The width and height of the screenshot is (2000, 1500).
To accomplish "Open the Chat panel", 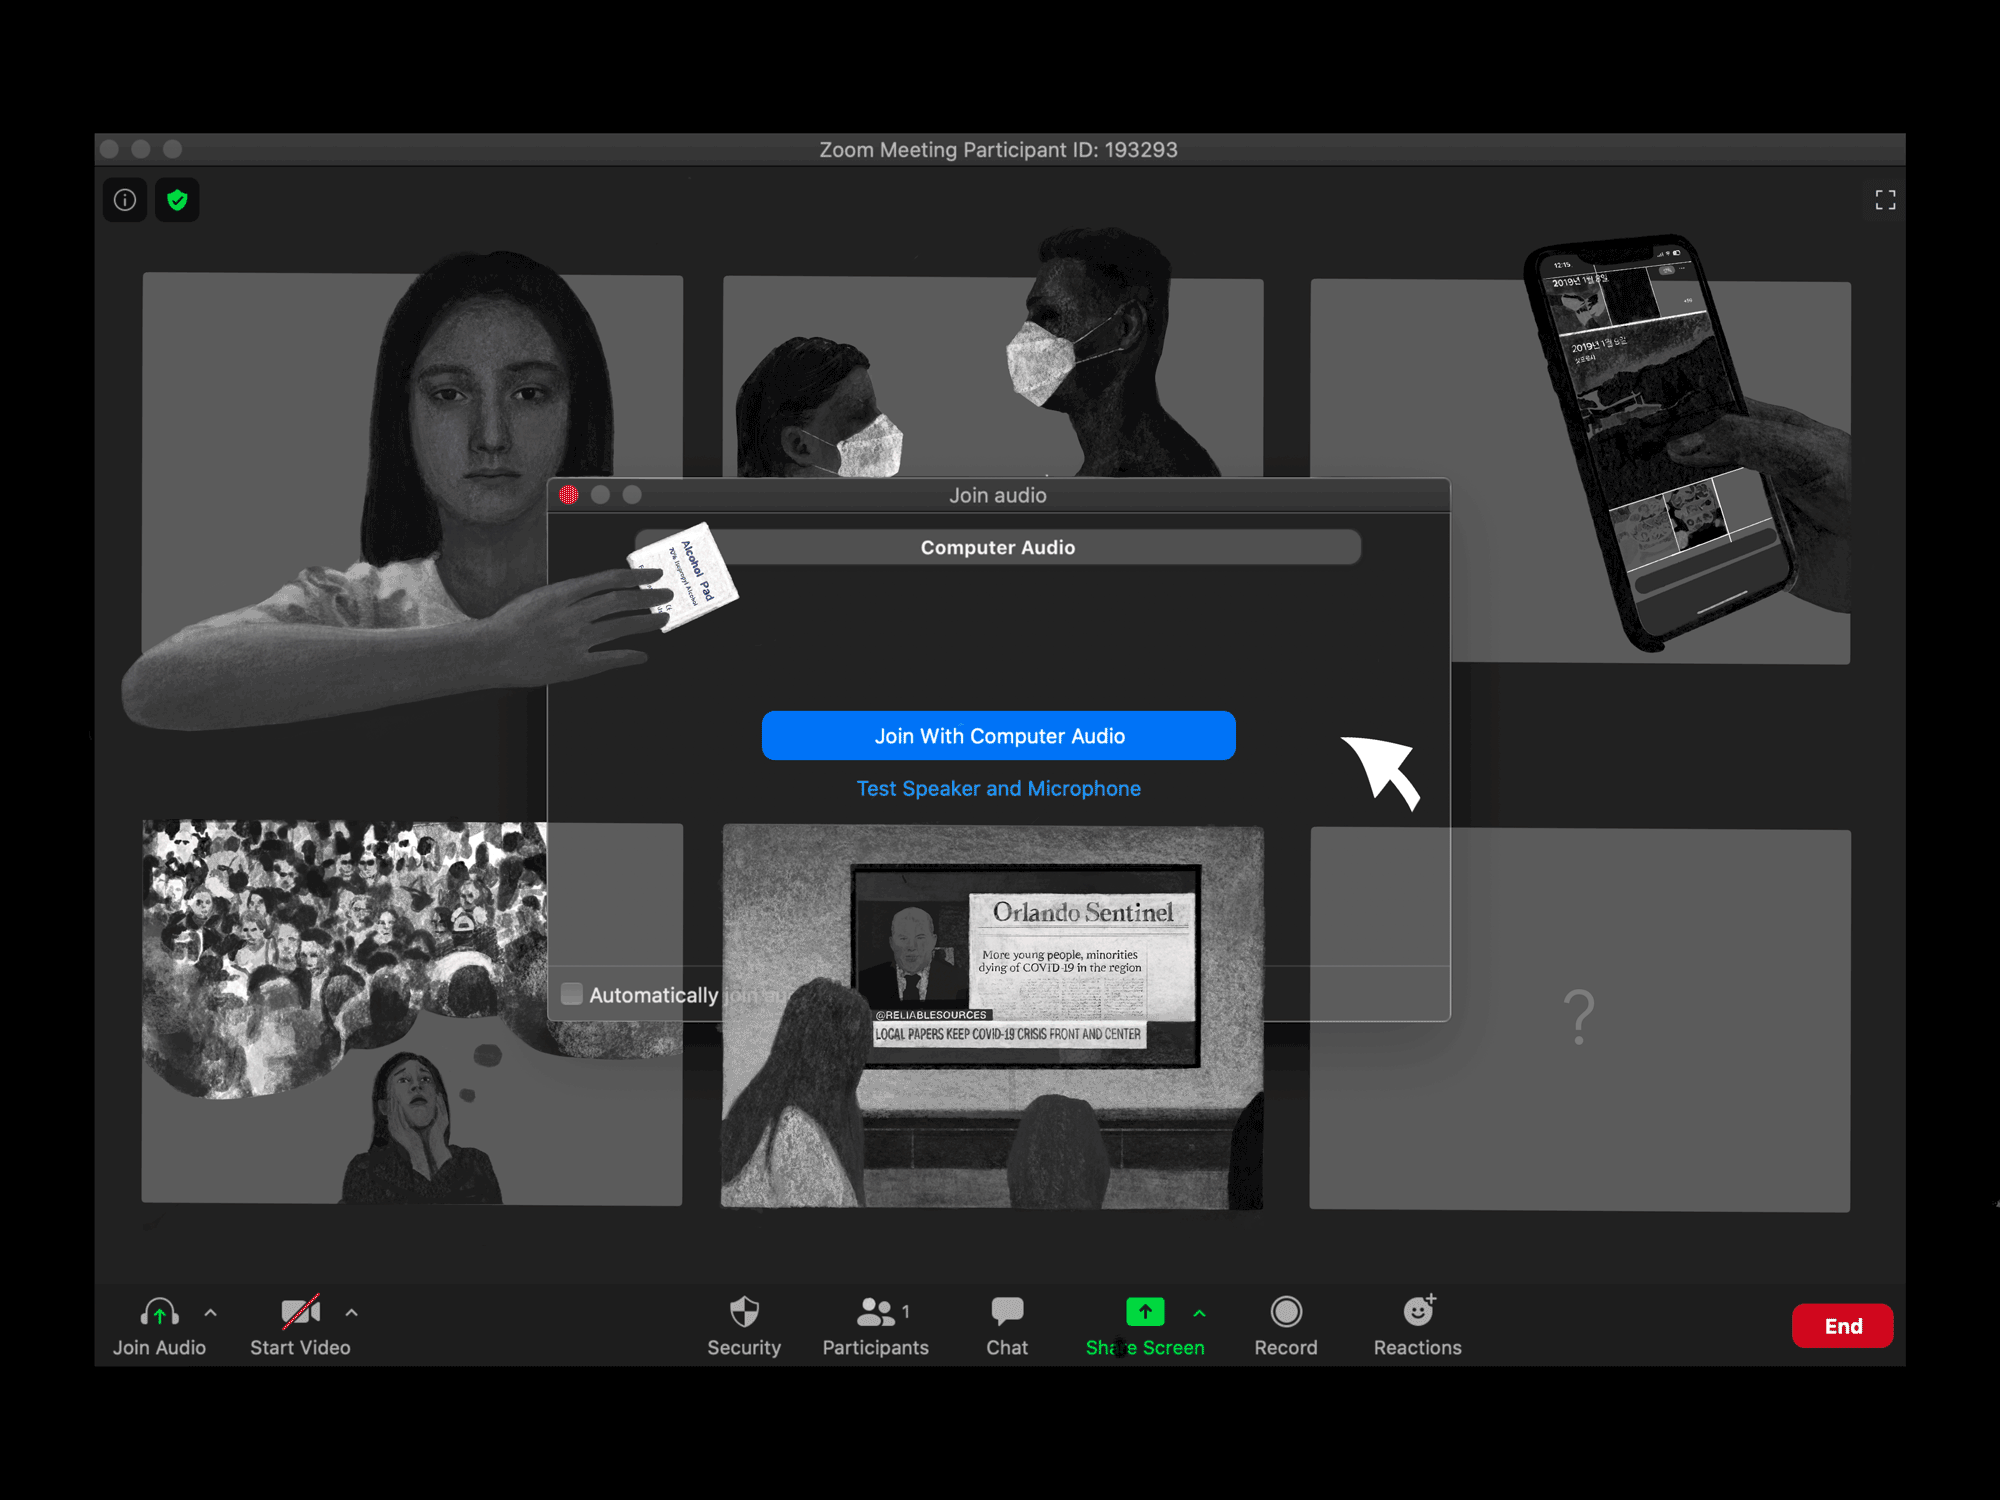I will click(x=1007, y=1312).
